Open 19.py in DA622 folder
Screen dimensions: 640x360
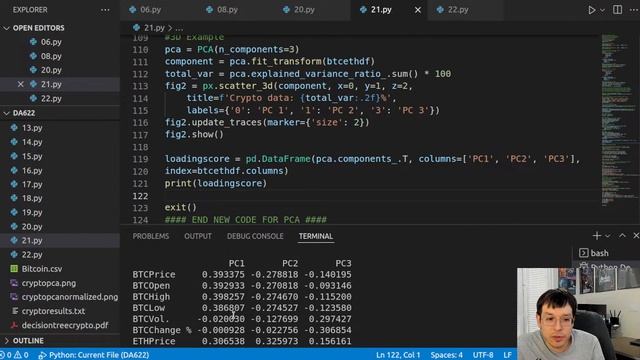[x=32, y=212]
